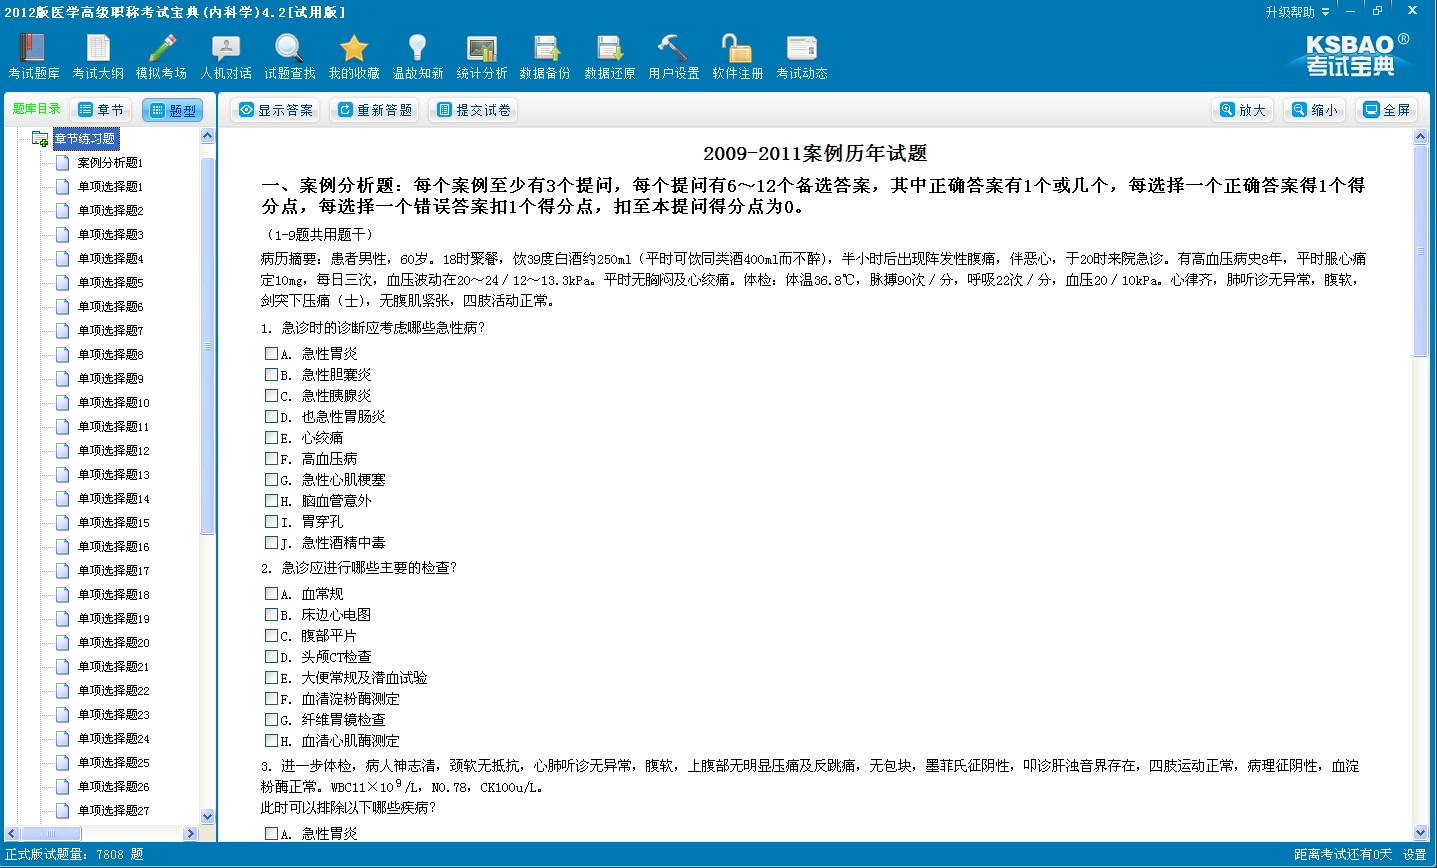Open 温故知新 review feature

coord(417,55)
